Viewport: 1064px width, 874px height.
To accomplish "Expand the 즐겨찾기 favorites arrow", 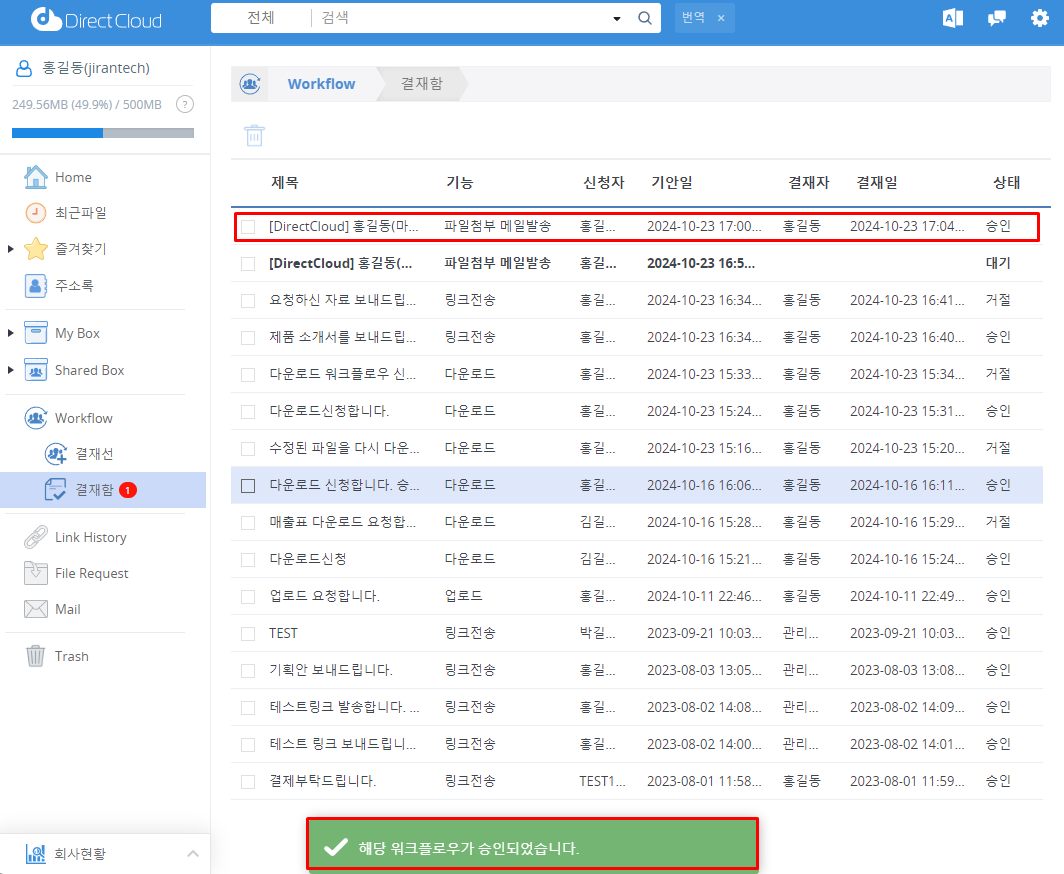I will click(x=11, y=249).
